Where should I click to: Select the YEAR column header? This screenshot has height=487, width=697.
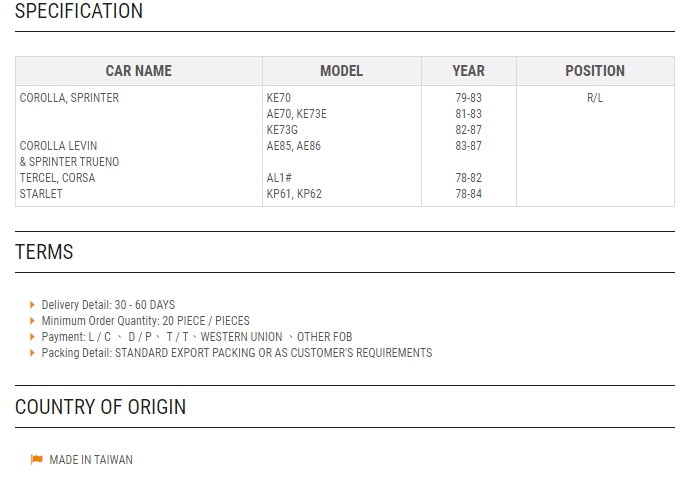tap(469, 71)
